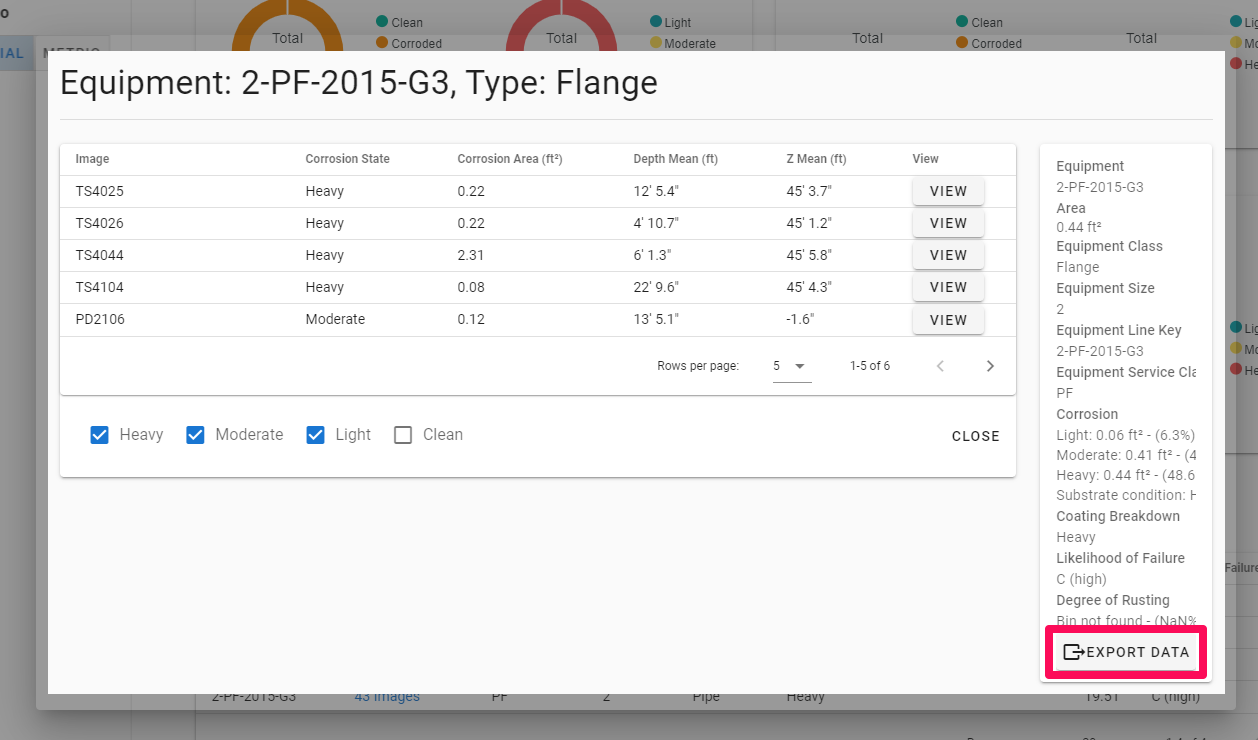Open the view for image TS4044

point(948,255)
